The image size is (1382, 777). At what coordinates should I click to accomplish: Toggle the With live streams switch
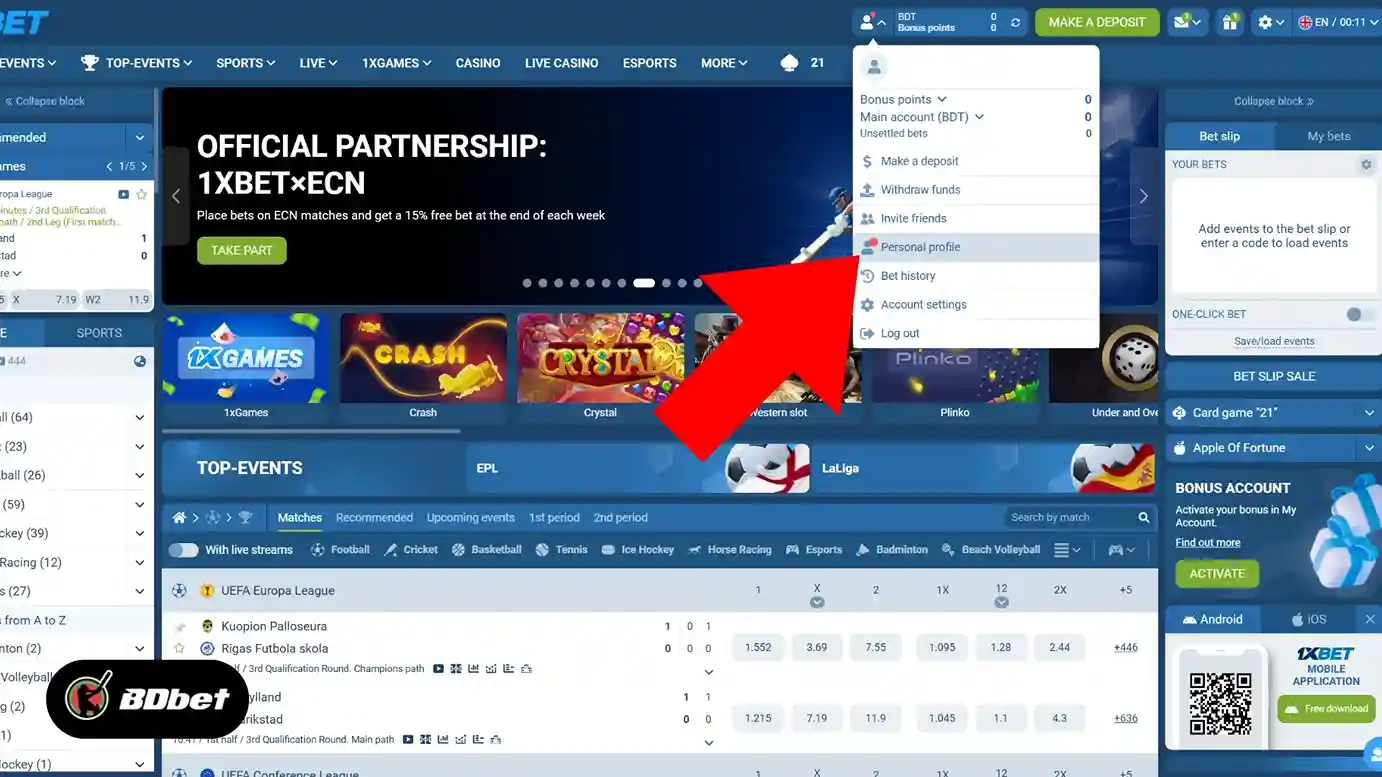pyautogui.click(x=183, y=550)
